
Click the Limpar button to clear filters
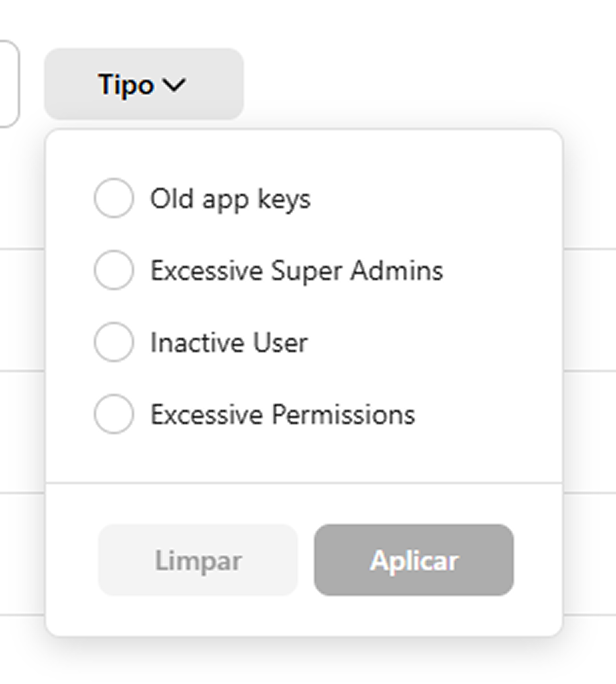[x=198, y=560]
